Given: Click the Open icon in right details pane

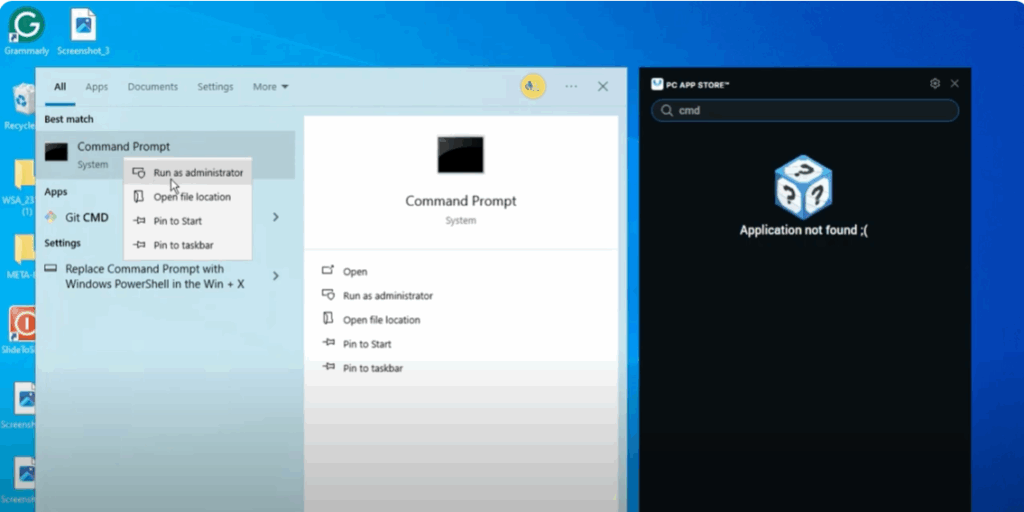Looking at the screenshot, I should (328, 270).
